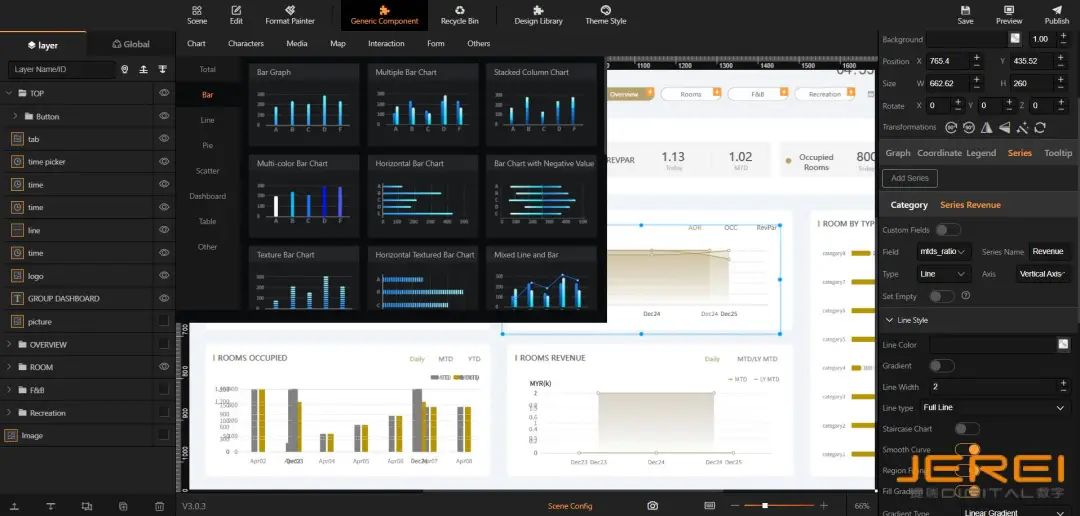Image resolution: width=1080 pixels, height=516 pixels.
Task: Enable the Staircase Chart toggle
Action: point(966,429)
